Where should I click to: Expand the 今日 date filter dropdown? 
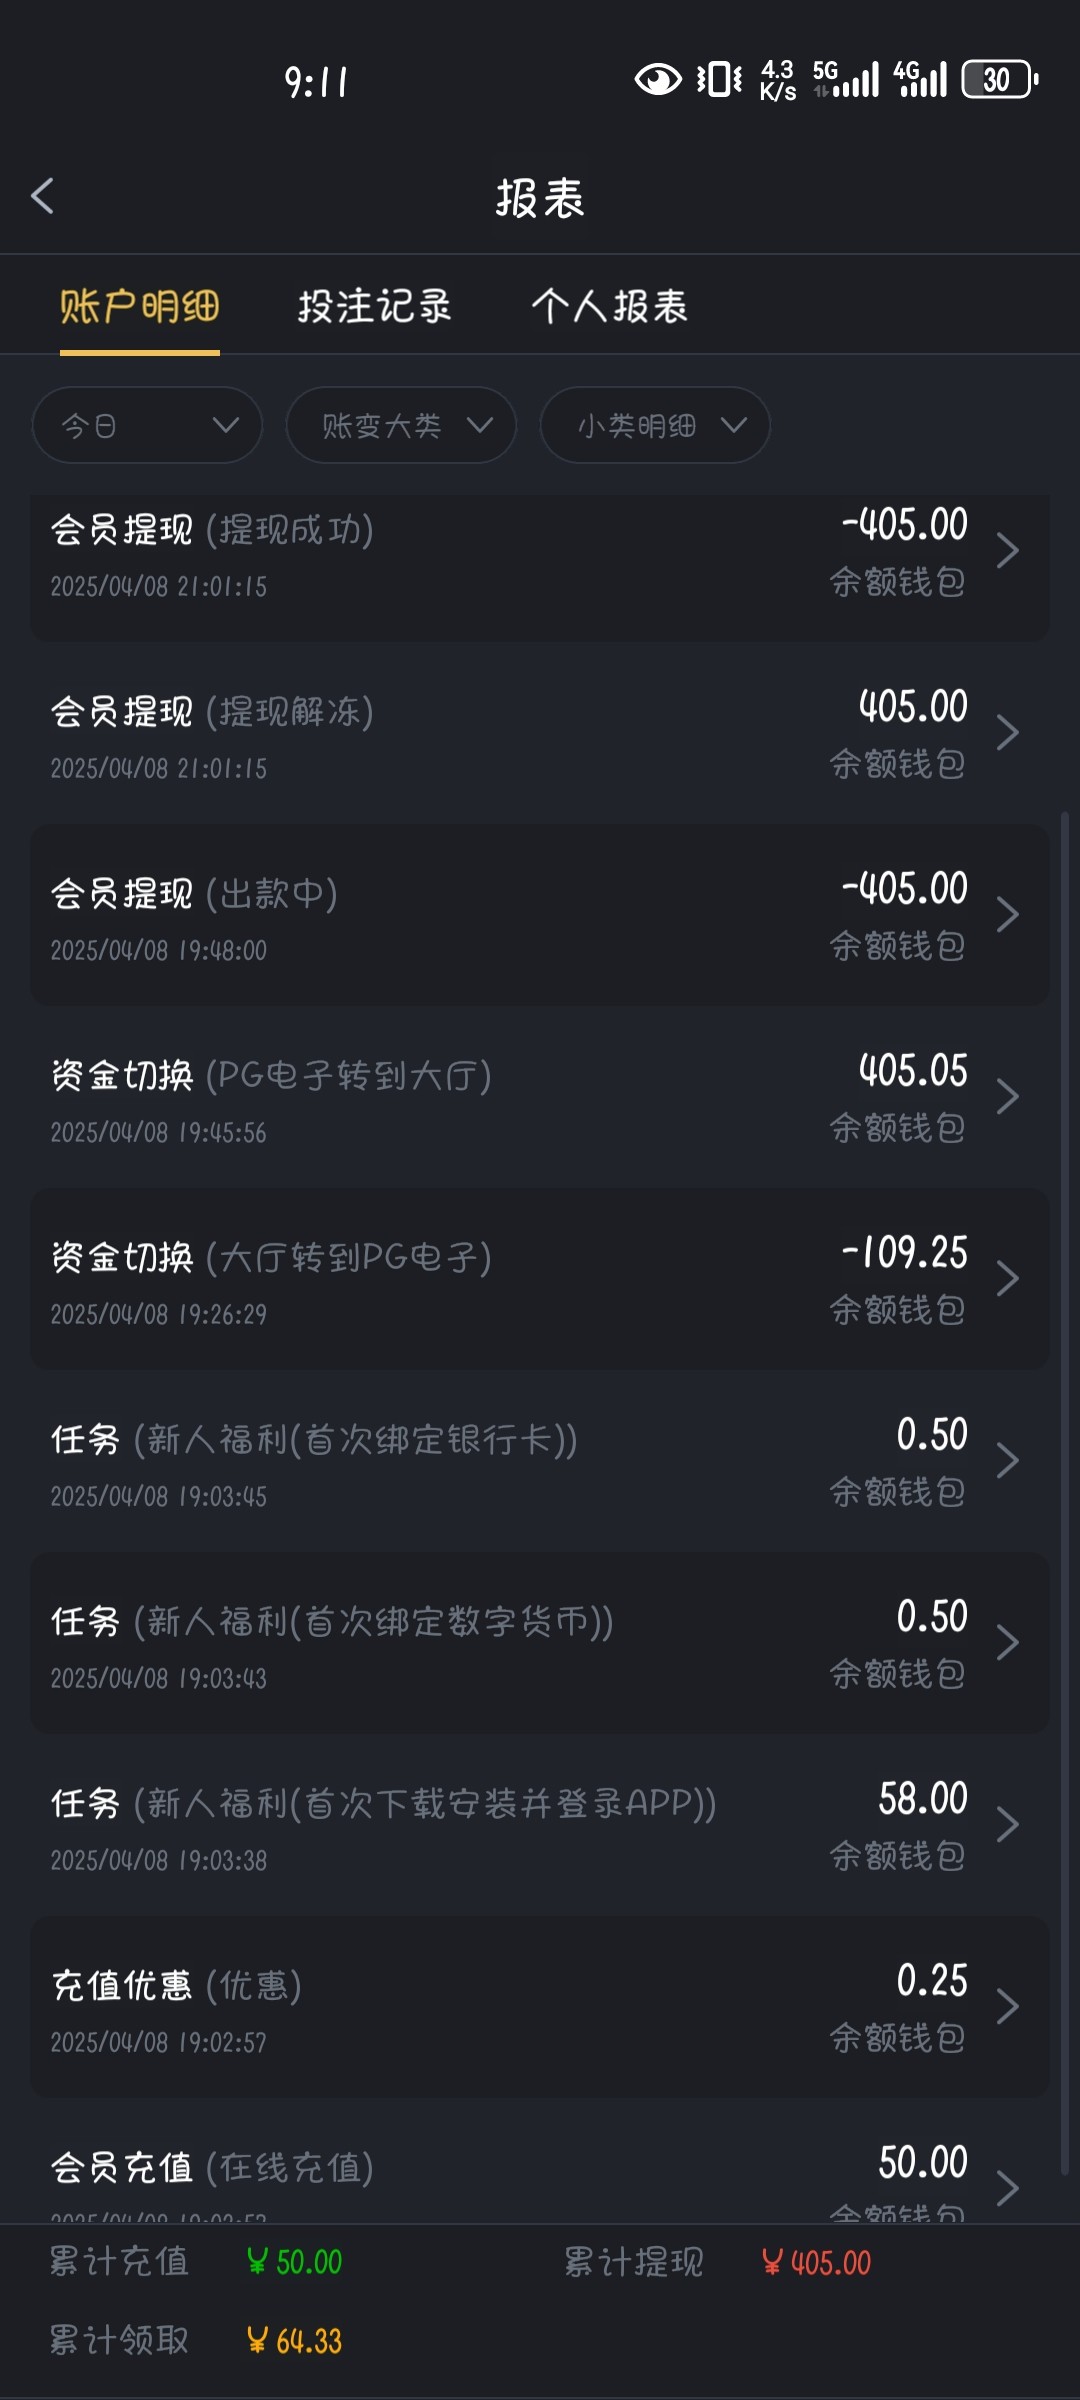[x=147, y=426]
